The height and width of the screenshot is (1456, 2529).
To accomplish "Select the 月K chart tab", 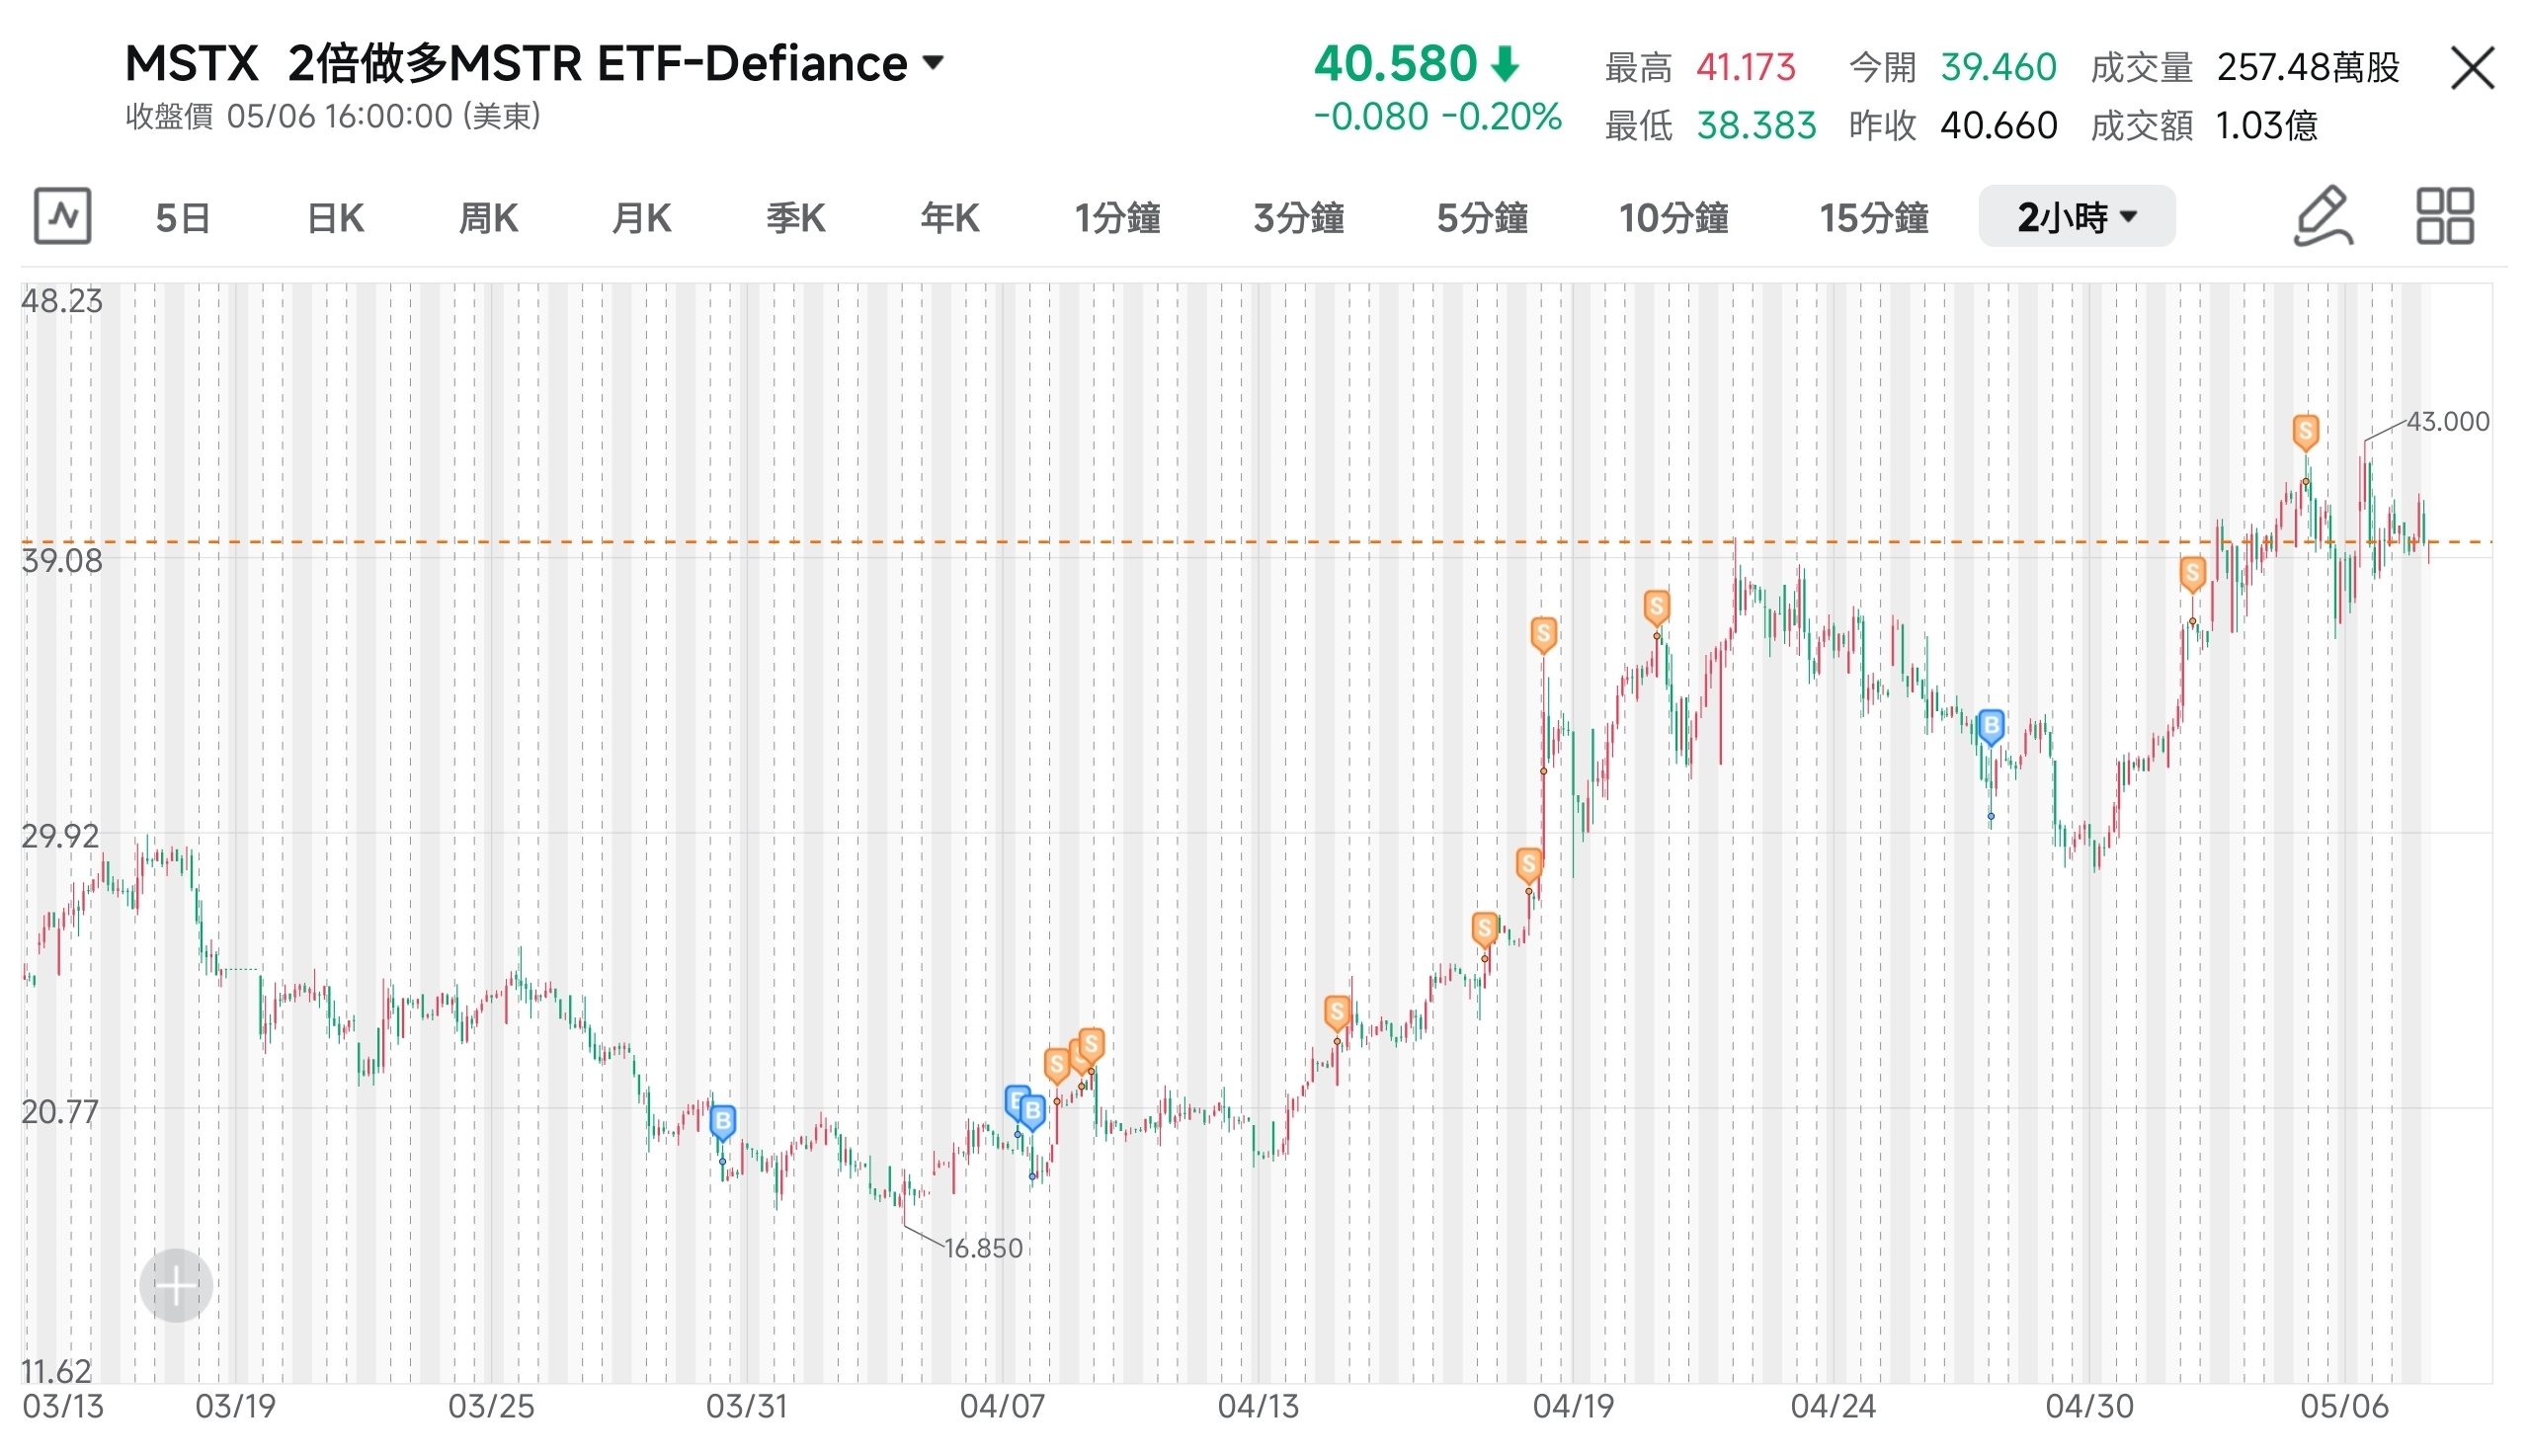I will (641, 217).
